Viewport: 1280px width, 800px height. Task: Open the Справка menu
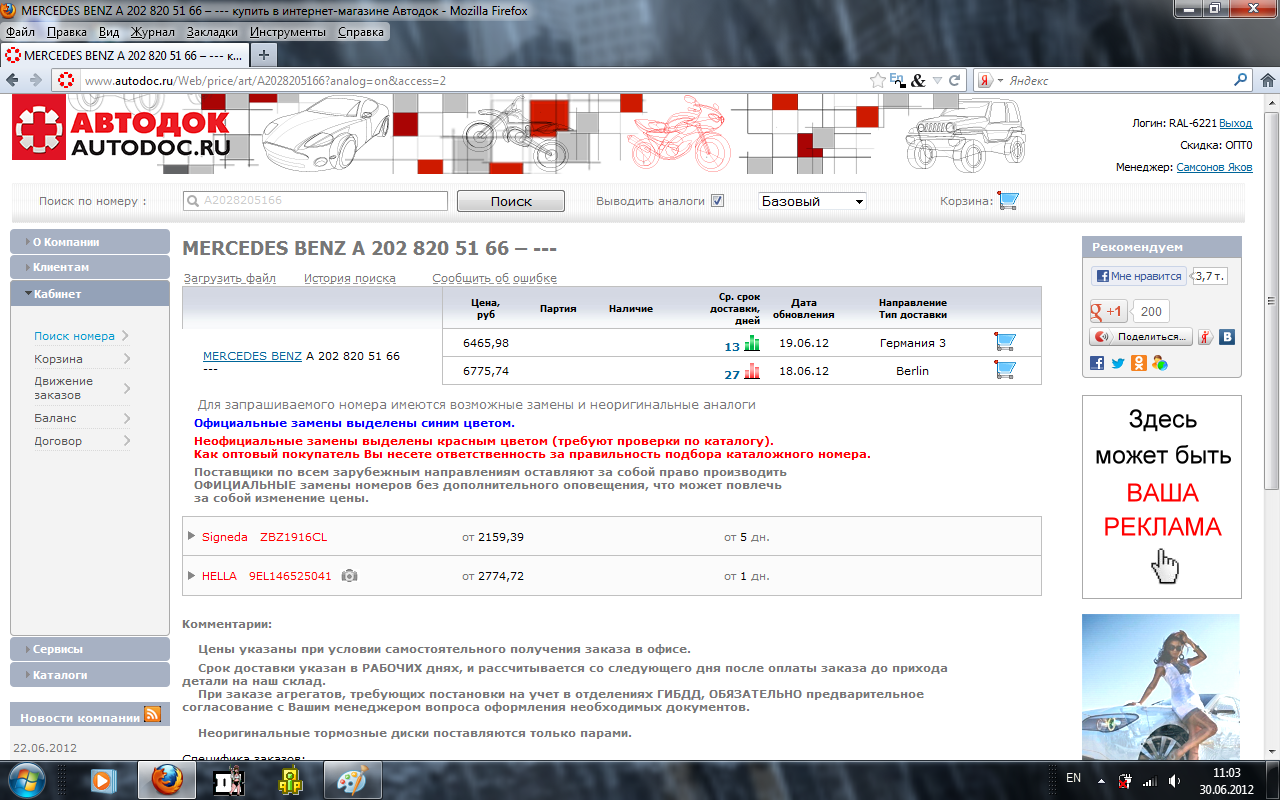point(361,32)
